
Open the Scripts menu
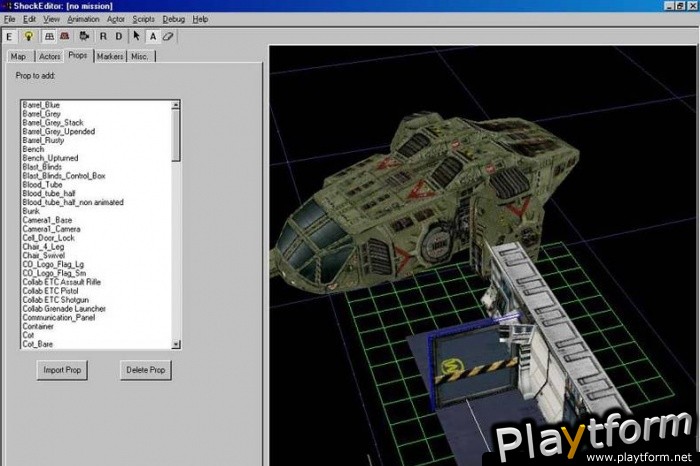tap(143, 19)
